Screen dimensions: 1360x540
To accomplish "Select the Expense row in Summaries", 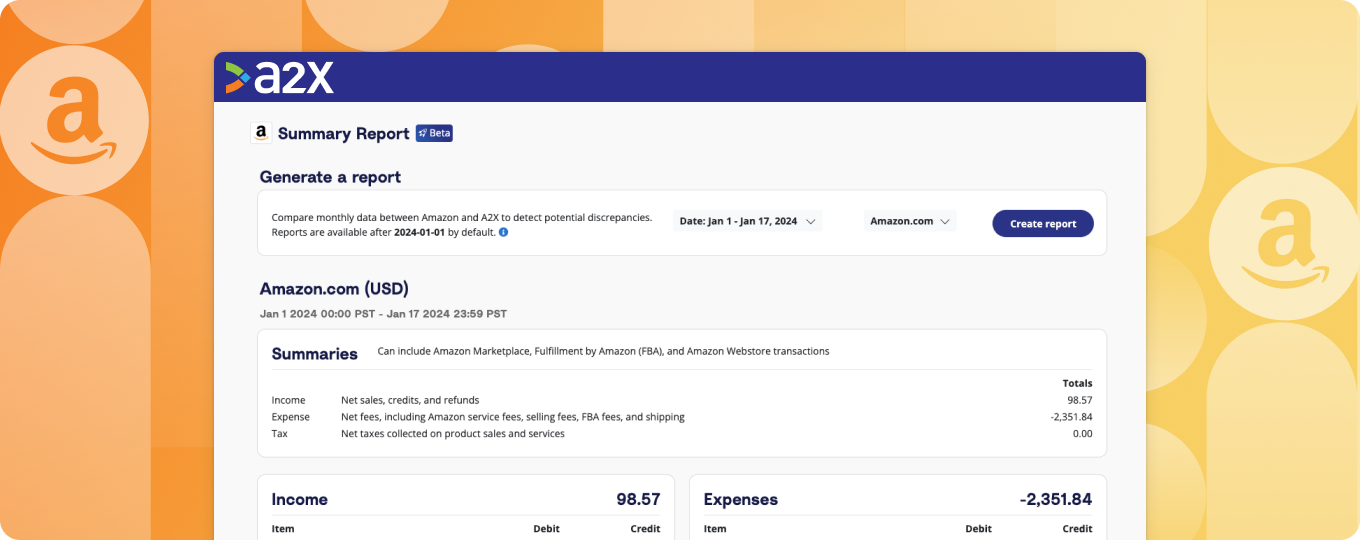I will [x=290, y=417].
